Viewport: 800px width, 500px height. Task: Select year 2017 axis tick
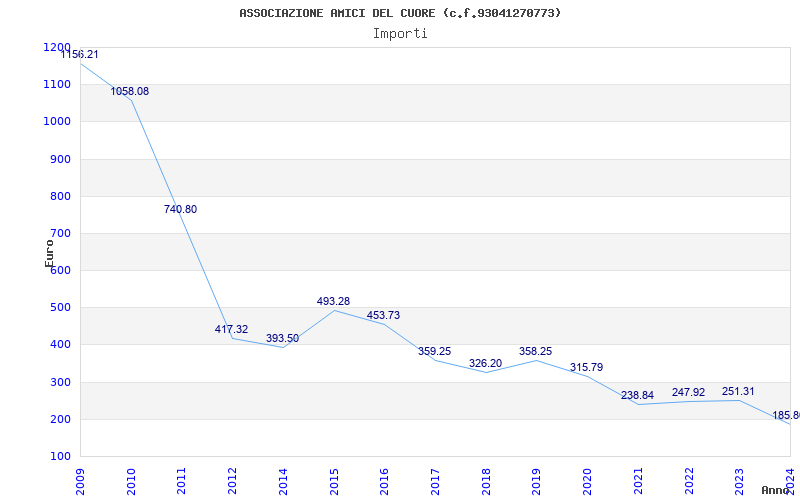click(x=435, y=482)
